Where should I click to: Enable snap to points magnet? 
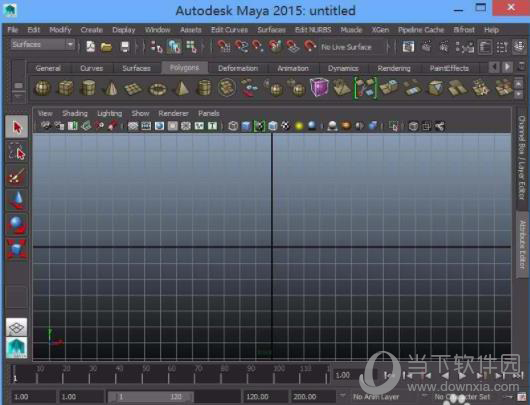(258, 46)
